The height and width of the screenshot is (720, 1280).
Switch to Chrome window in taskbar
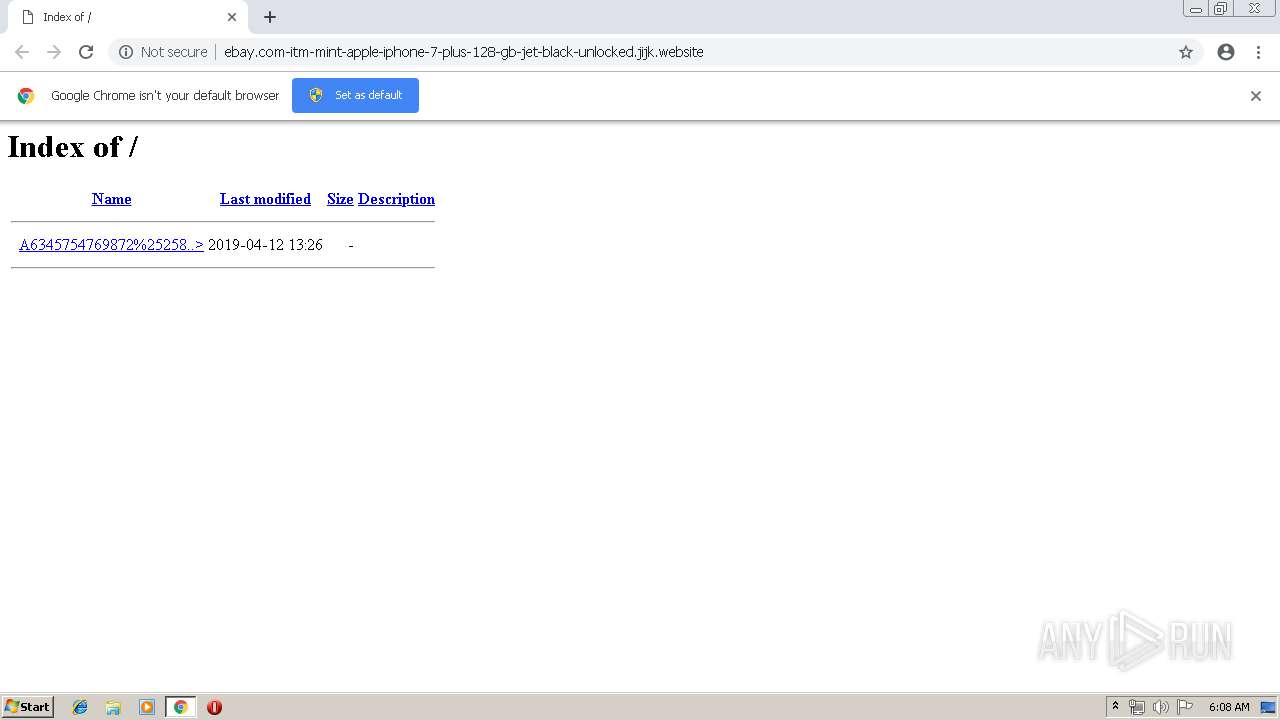180,707
